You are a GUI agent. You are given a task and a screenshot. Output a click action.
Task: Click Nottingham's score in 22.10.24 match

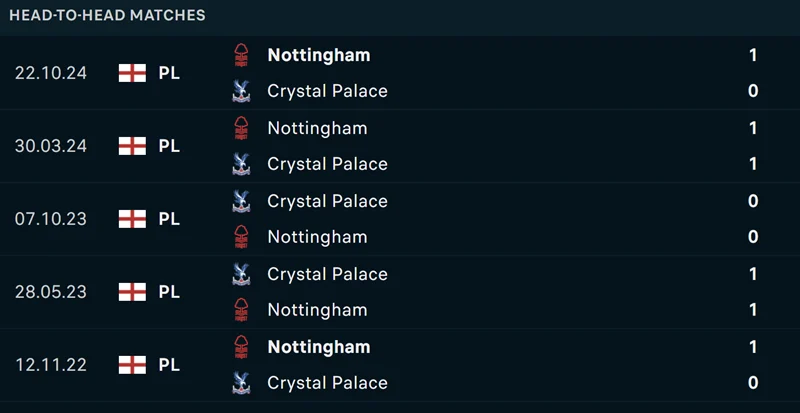[753, 55]
